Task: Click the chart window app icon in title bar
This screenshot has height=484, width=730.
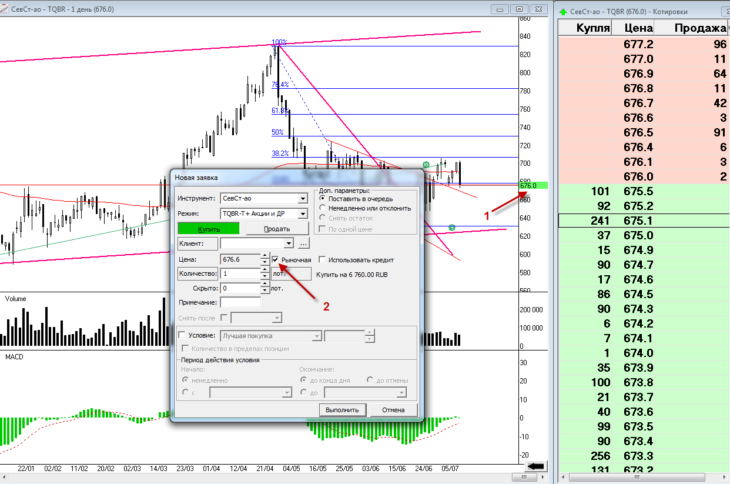Action: tap(4, 9)
